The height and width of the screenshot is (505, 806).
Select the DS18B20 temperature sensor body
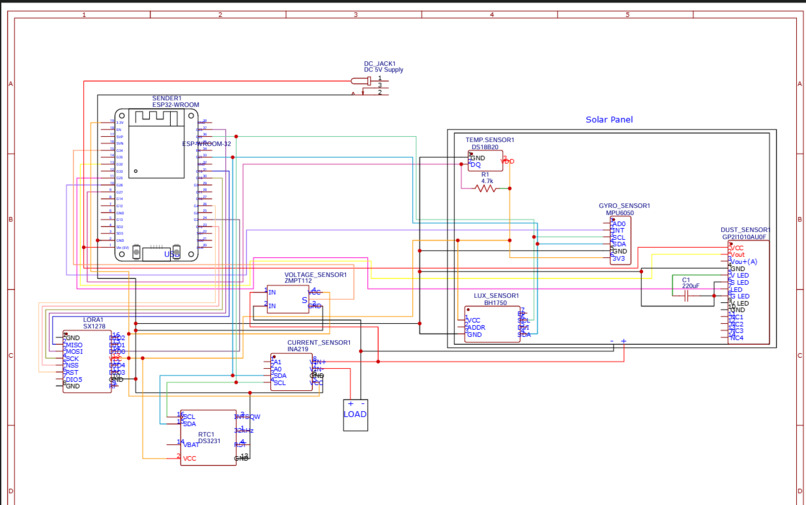pyautogui.click(x=486, y=161)
